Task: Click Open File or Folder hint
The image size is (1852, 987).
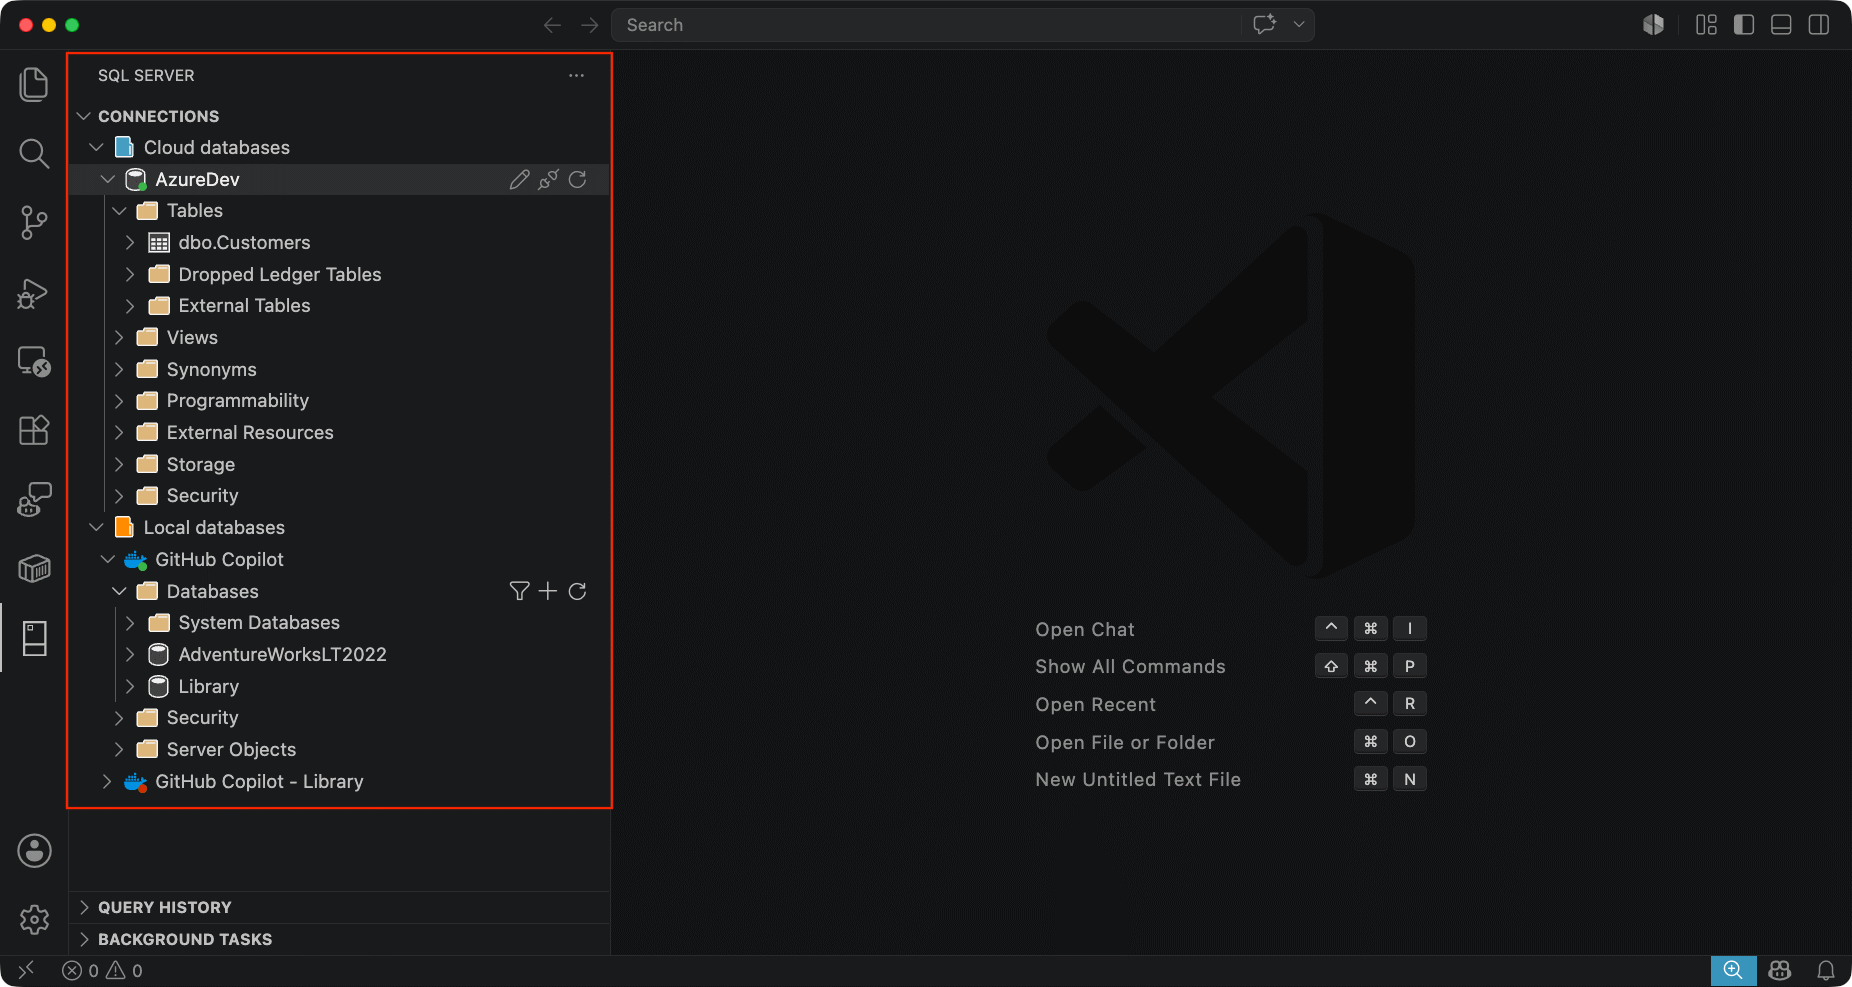Action: (x=1125, y=742)
